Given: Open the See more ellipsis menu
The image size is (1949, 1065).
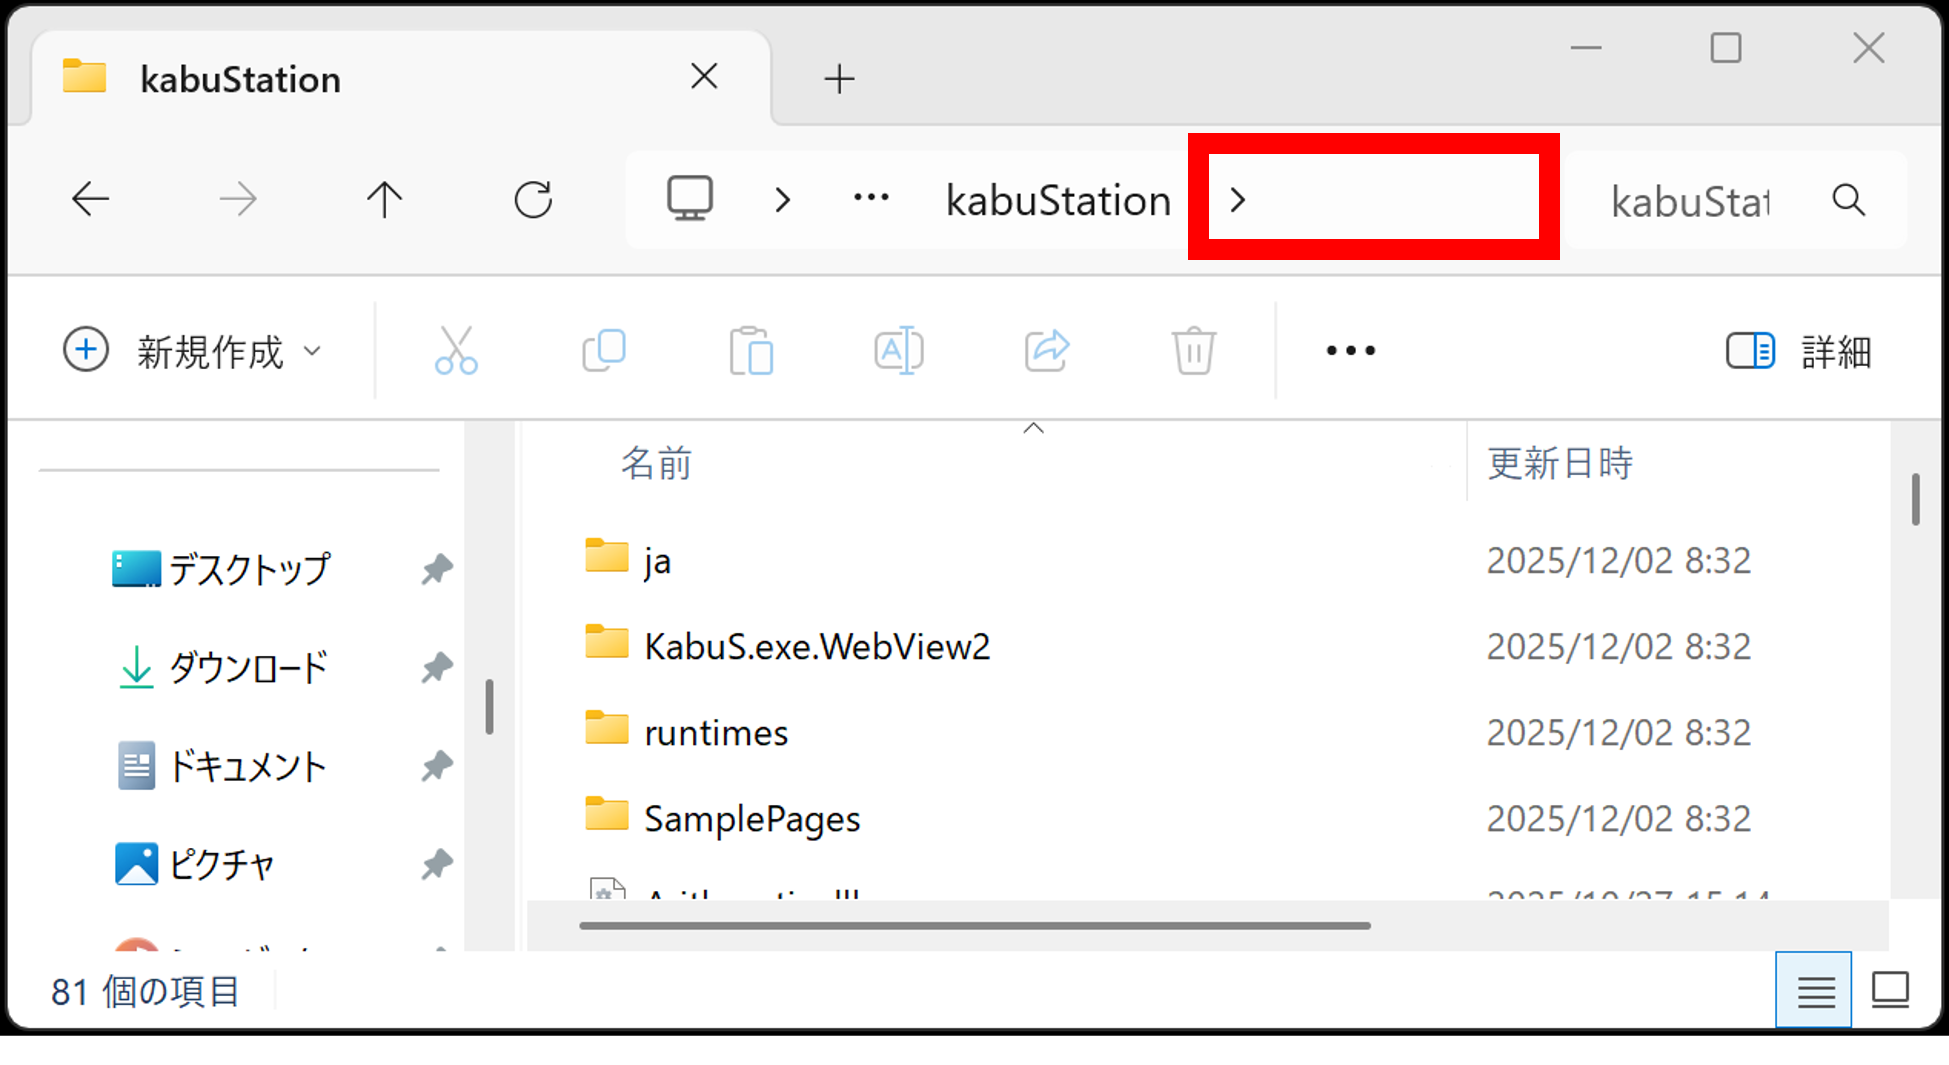Looking at the screenshot, I should [1349, 350].
